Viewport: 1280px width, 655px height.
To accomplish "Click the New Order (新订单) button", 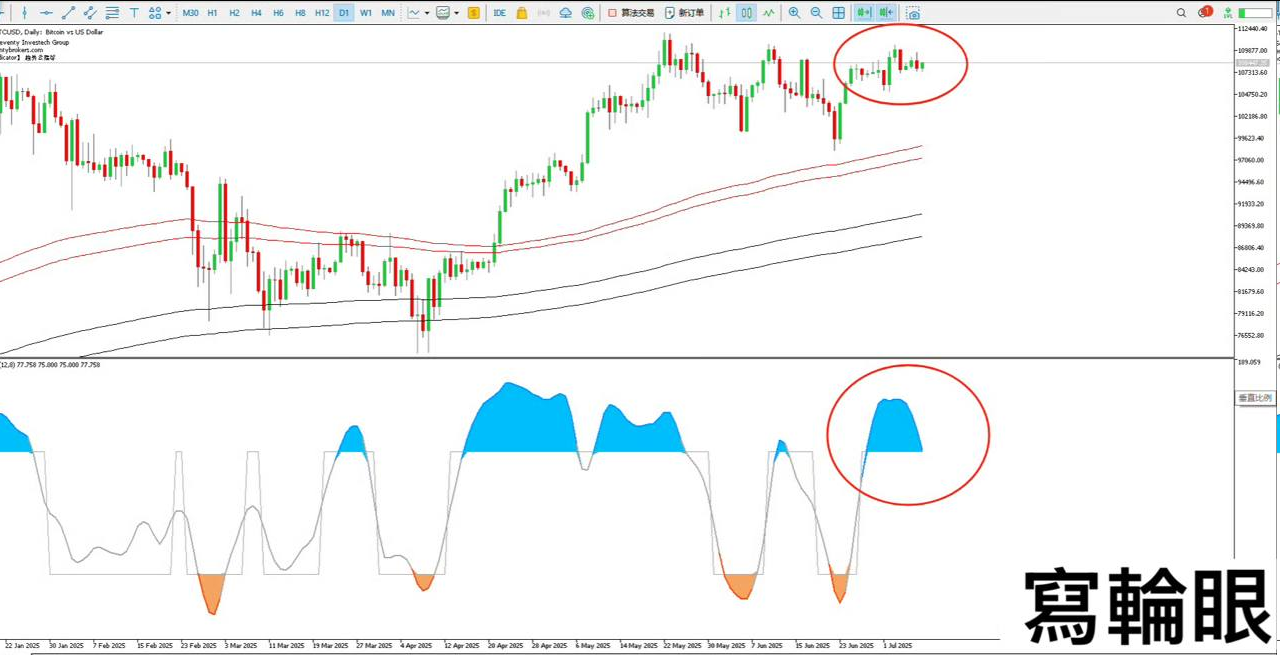I will [683, 13].
